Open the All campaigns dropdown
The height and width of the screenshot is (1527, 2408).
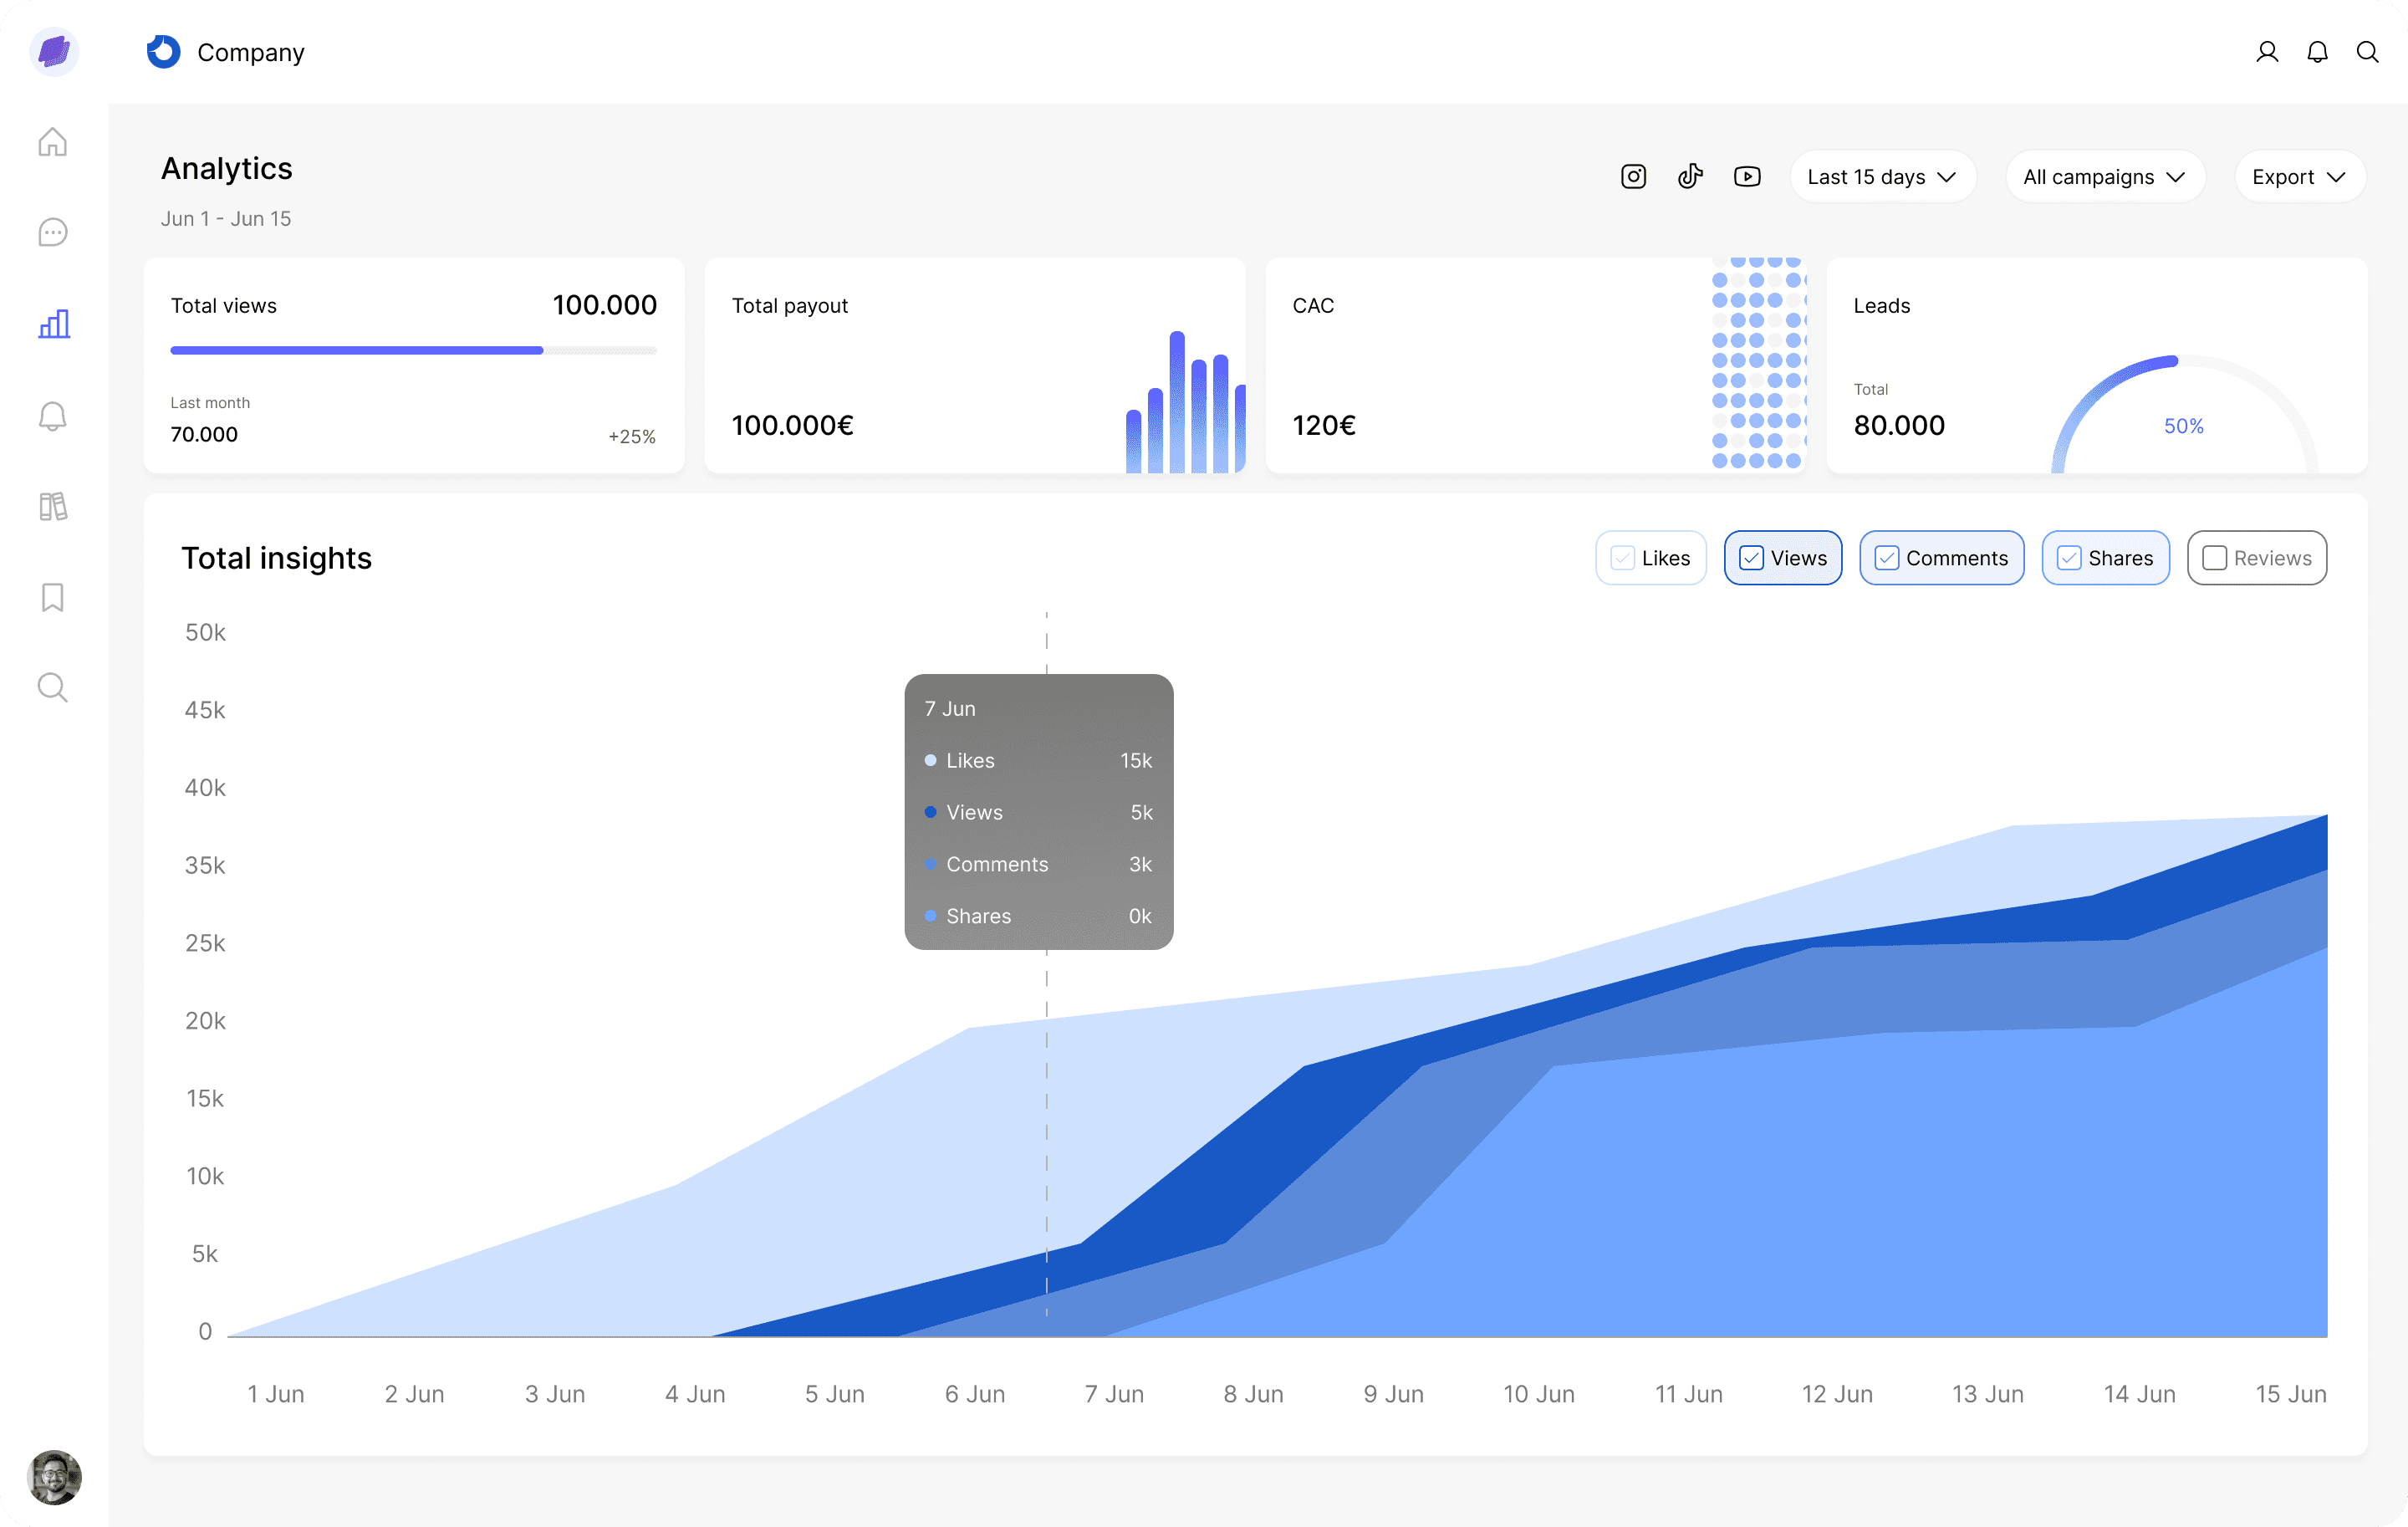coord(2104,177)
